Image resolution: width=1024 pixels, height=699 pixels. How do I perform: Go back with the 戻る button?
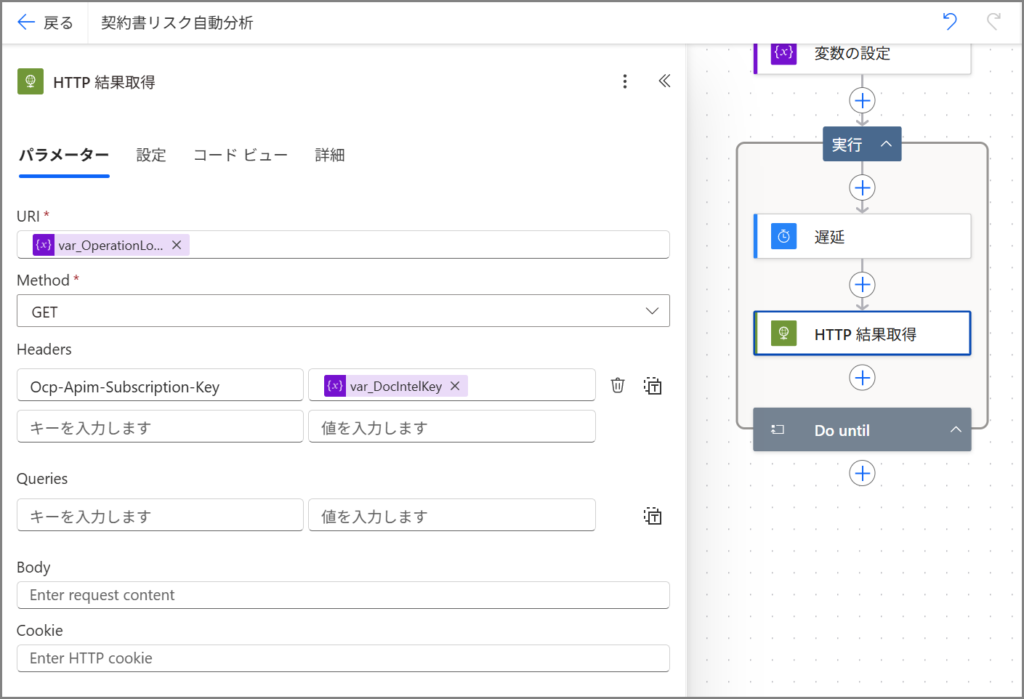45,22
